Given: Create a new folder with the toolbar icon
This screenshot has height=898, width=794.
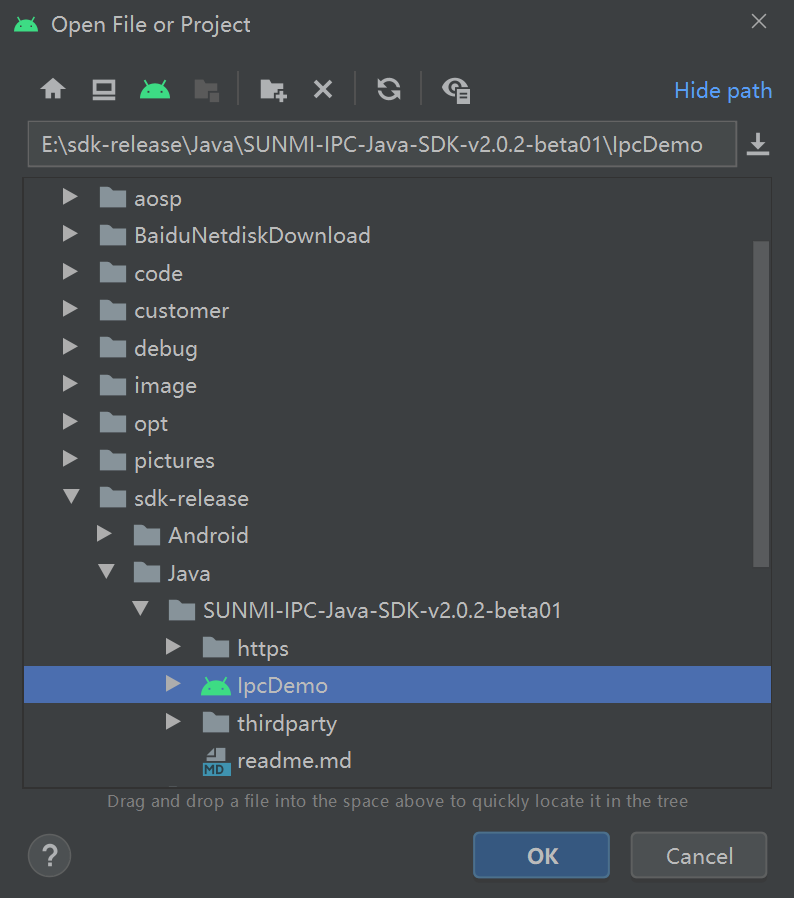Looking at the screenshot, I should coord(273,90).
